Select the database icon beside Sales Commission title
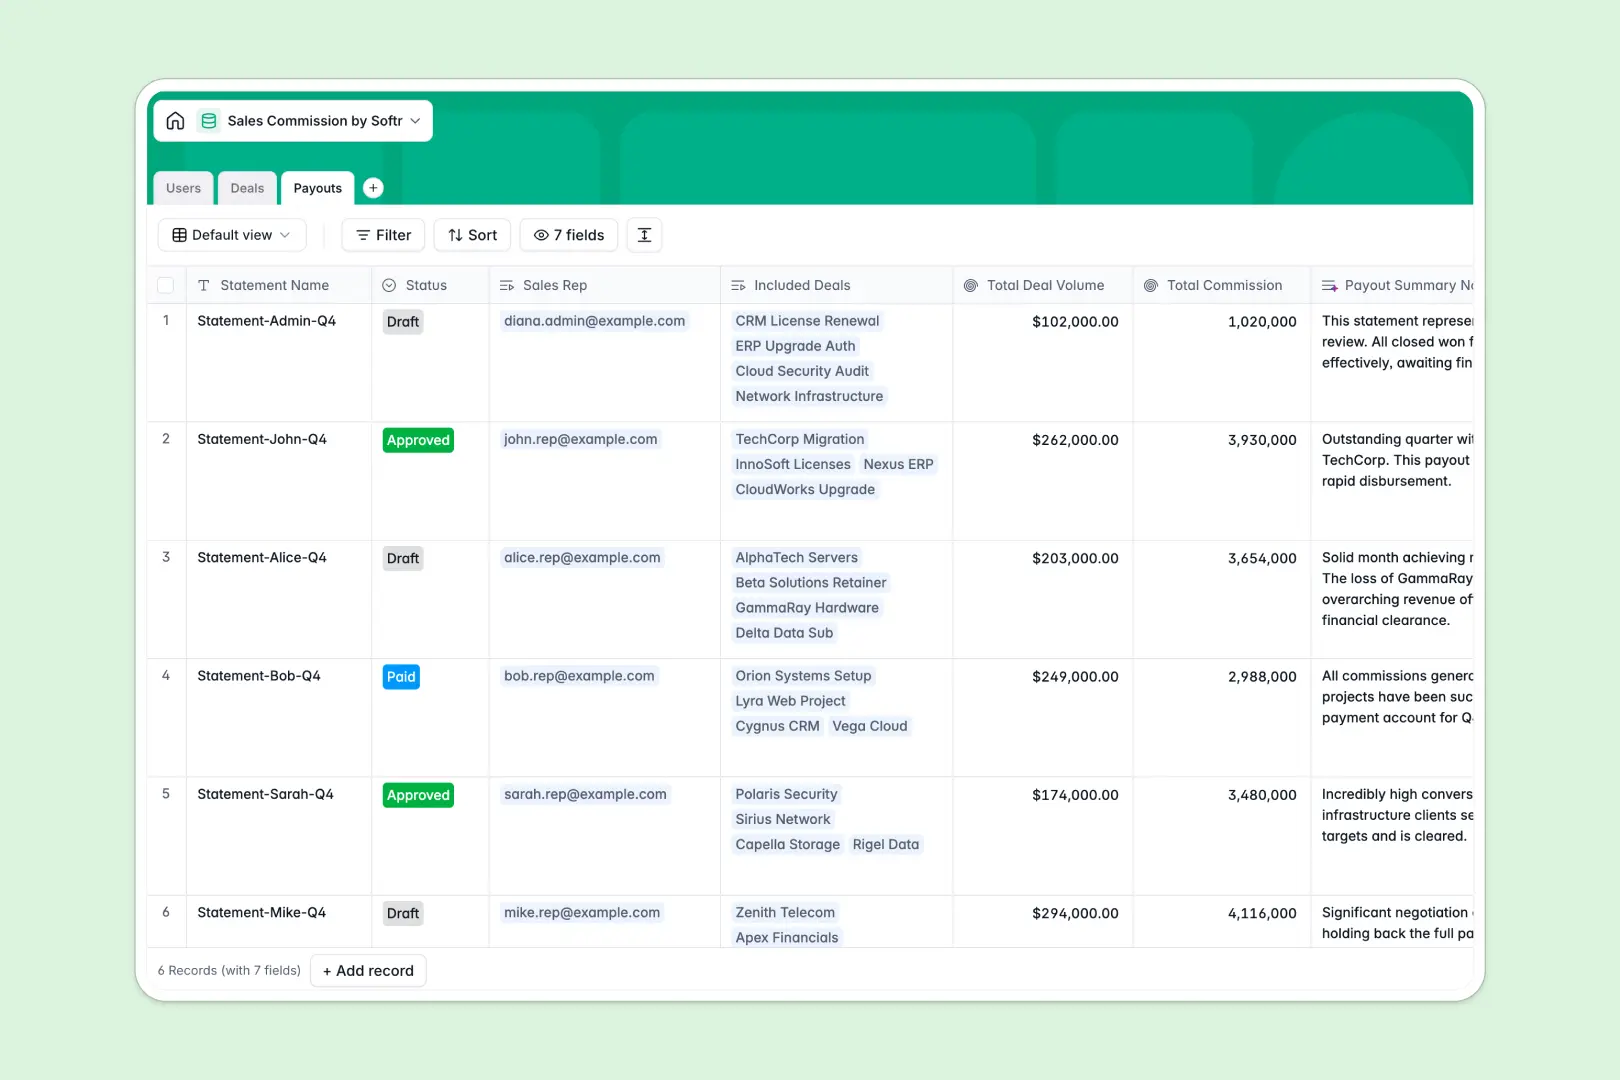 [x=209, y=120]
